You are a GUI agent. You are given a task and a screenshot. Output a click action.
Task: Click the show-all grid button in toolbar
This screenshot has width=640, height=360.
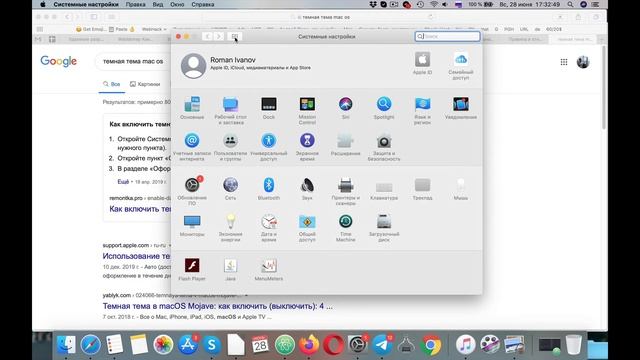coord(235,36)
